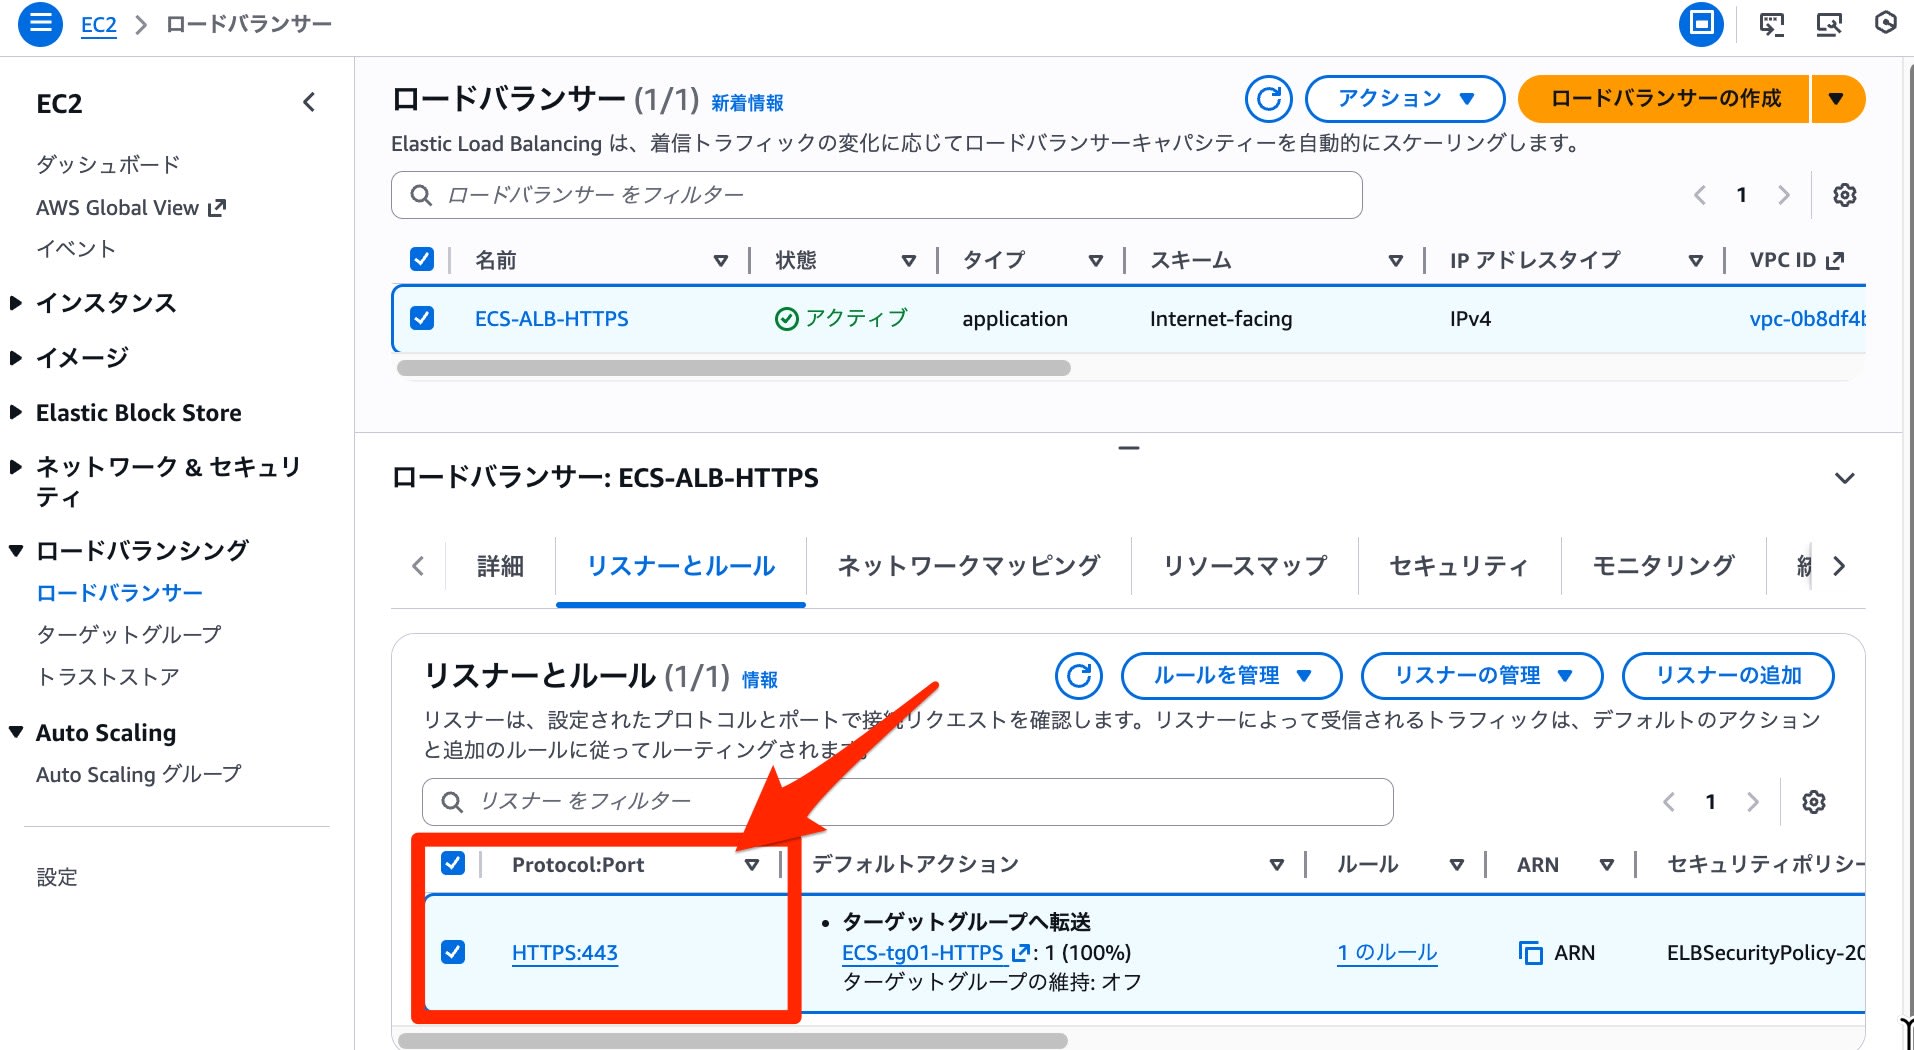Go to next page of load balancers
1914x1050 pixels.
(x=1784, y=195)
